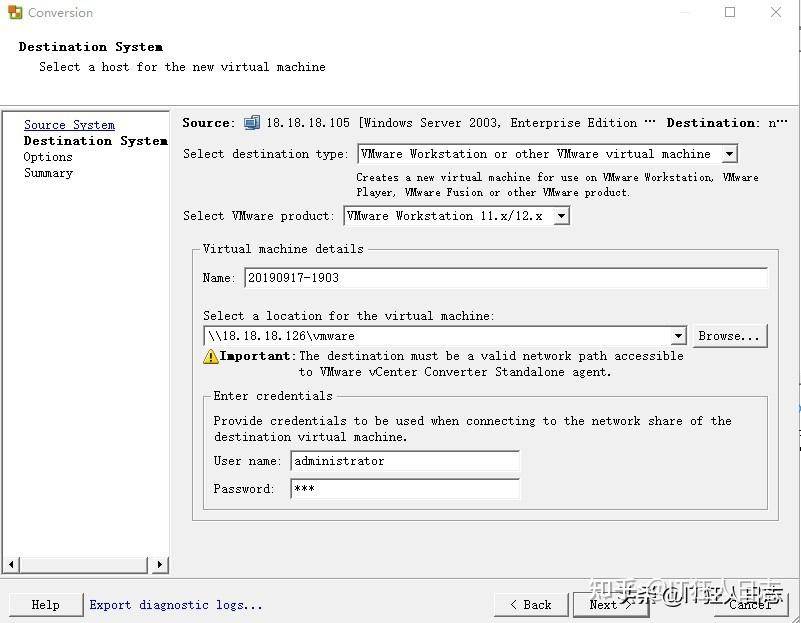Click the Password field
The image size is (801, 623).
pos(405,489)
